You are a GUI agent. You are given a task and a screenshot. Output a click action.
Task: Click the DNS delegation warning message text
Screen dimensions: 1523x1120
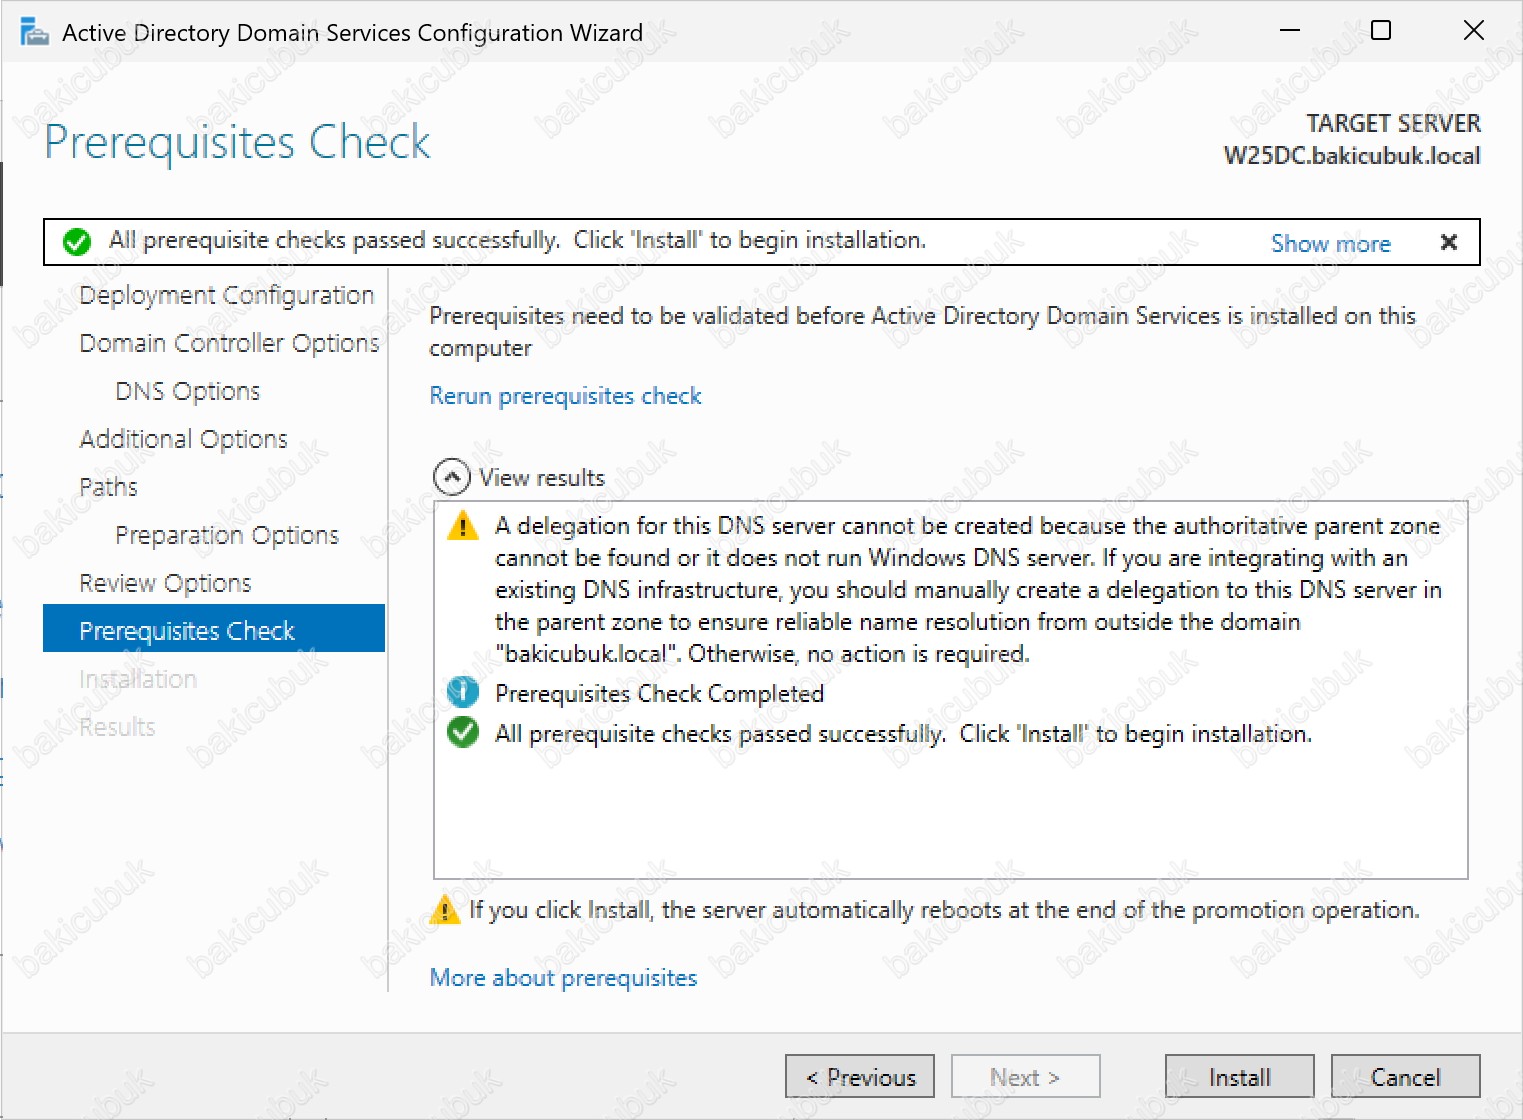[968, 589]
